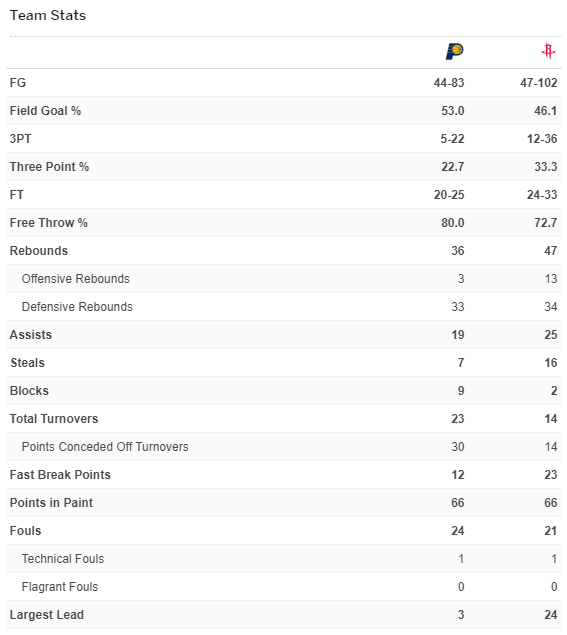The image size is (567, 635).
Task: Click the Indiana Pacers team logo
Action: tap(454, 51)
